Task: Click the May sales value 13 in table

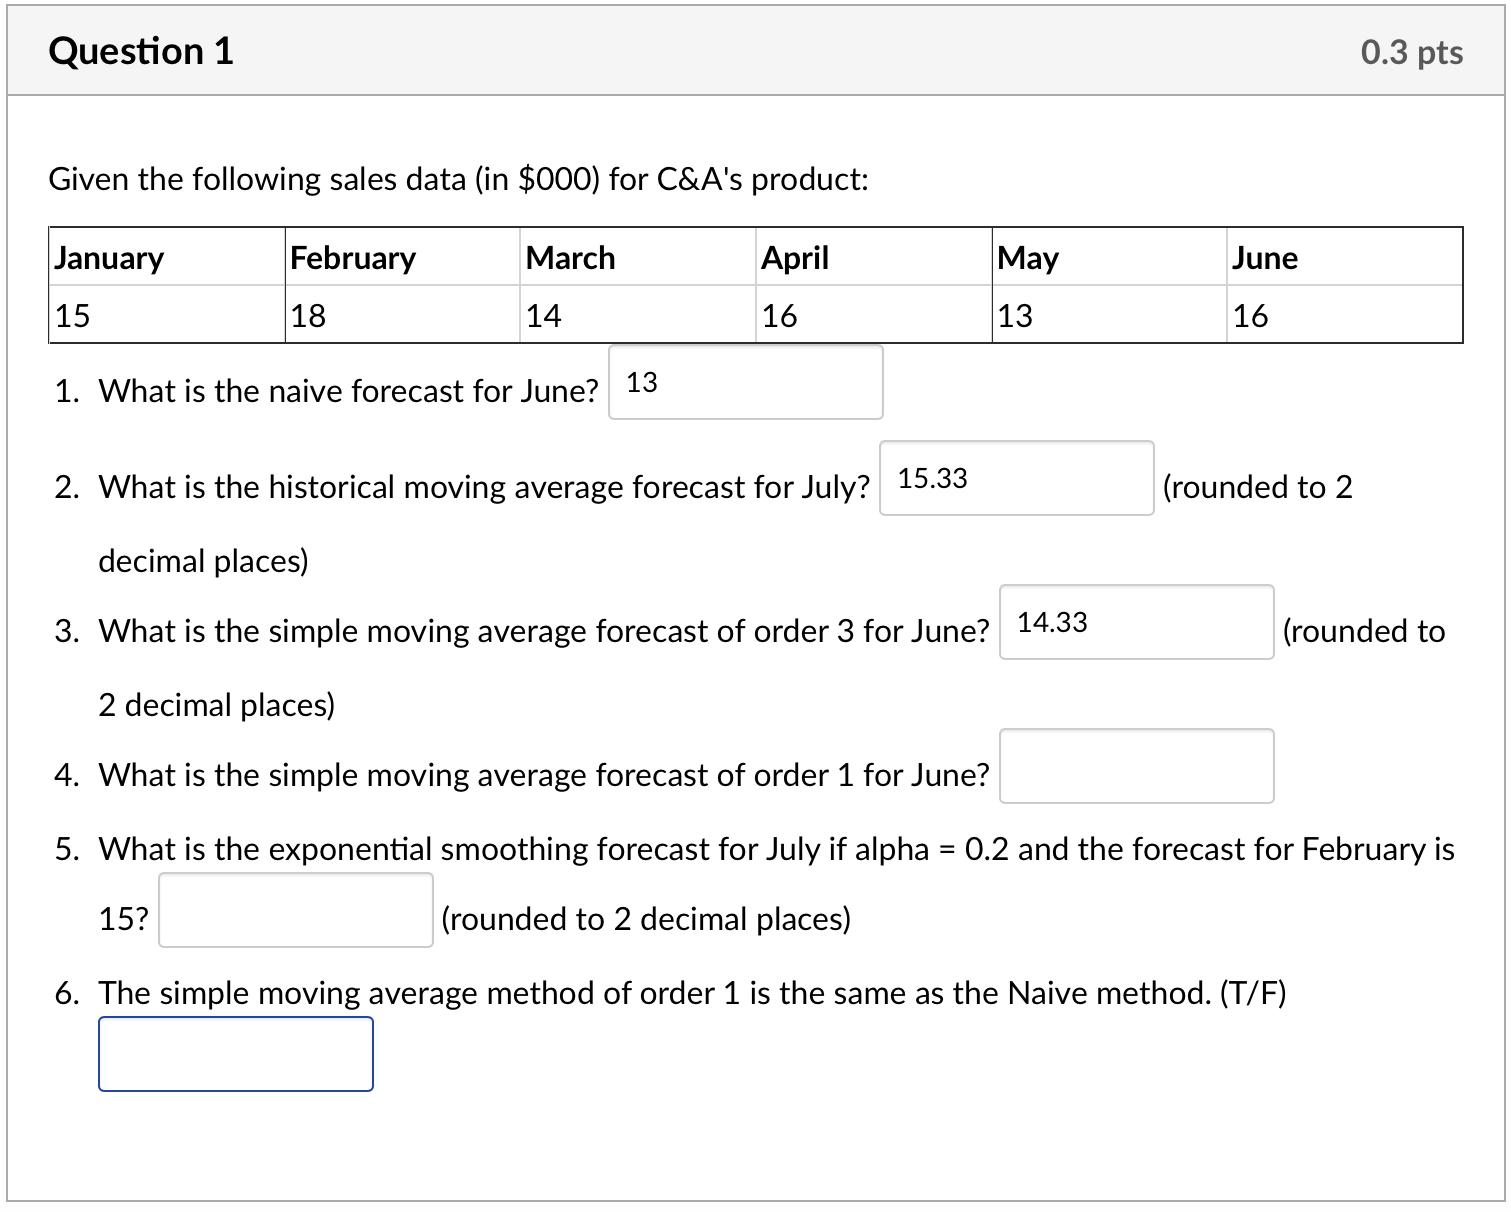Action: [1015, 316]
